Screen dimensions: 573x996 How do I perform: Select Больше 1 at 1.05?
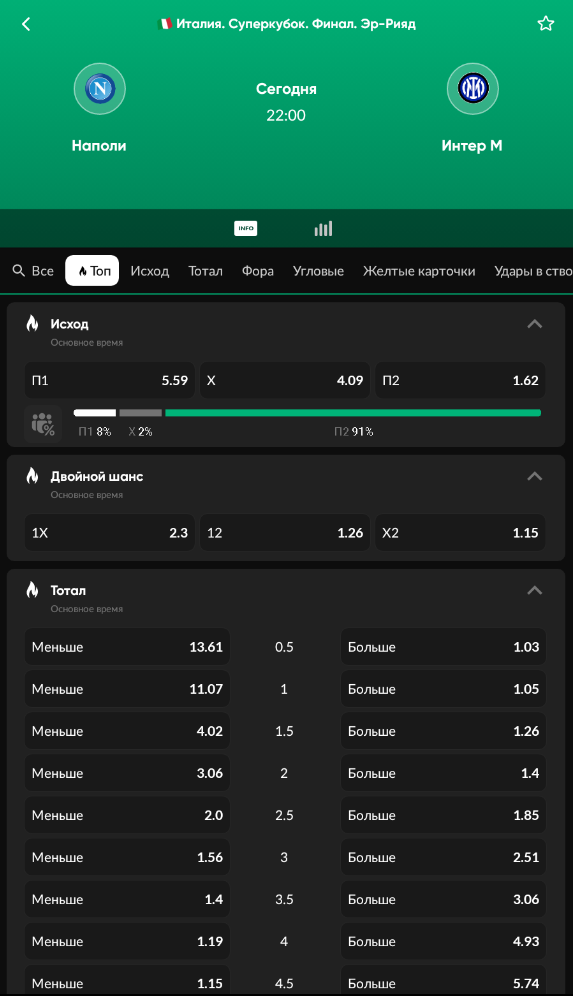(443, 689)
